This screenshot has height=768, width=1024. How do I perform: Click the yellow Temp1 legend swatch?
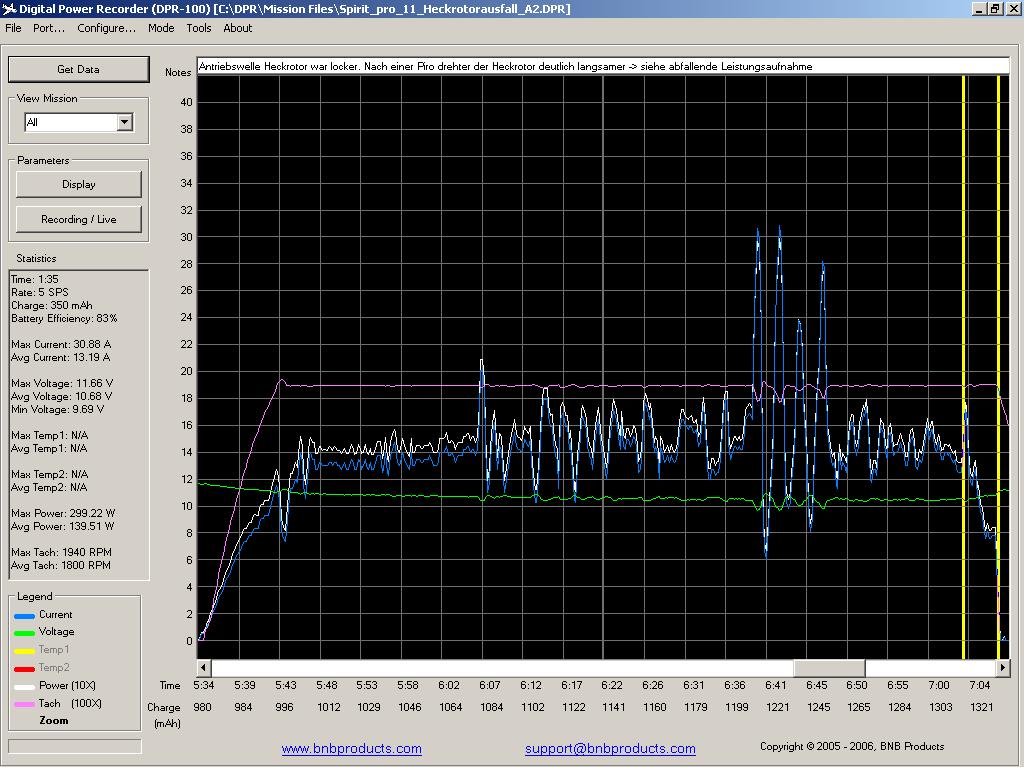tap(24, 650)
